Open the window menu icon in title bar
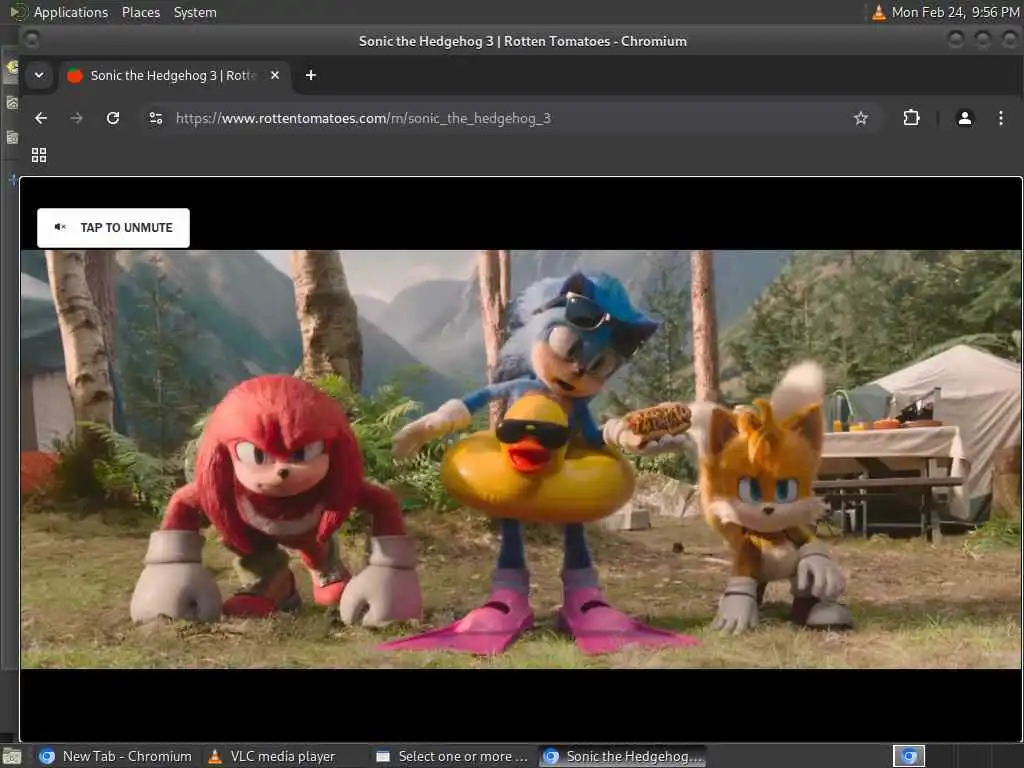Image resolution: width=1024 pixels, height=768 pixels. (31, 40)
